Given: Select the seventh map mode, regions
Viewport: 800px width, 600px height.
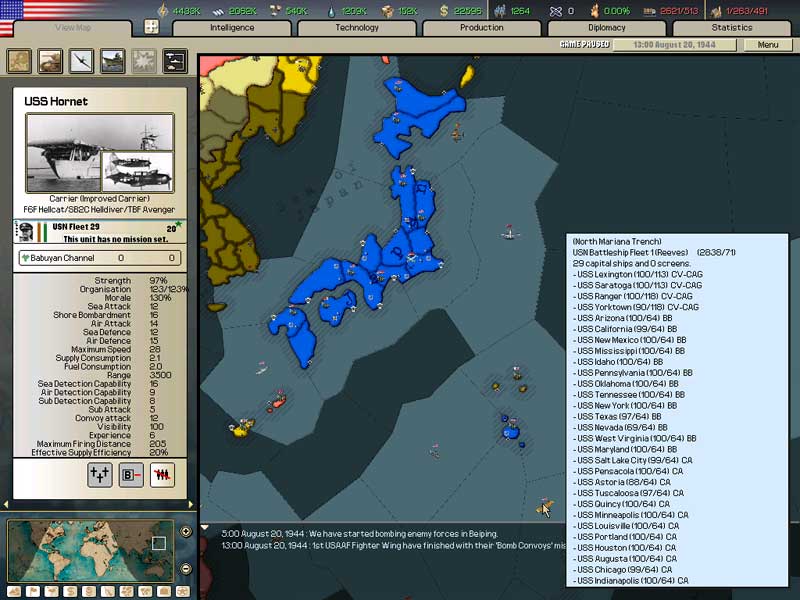Looking at the screenshot, I should click(x=127, y=591).
